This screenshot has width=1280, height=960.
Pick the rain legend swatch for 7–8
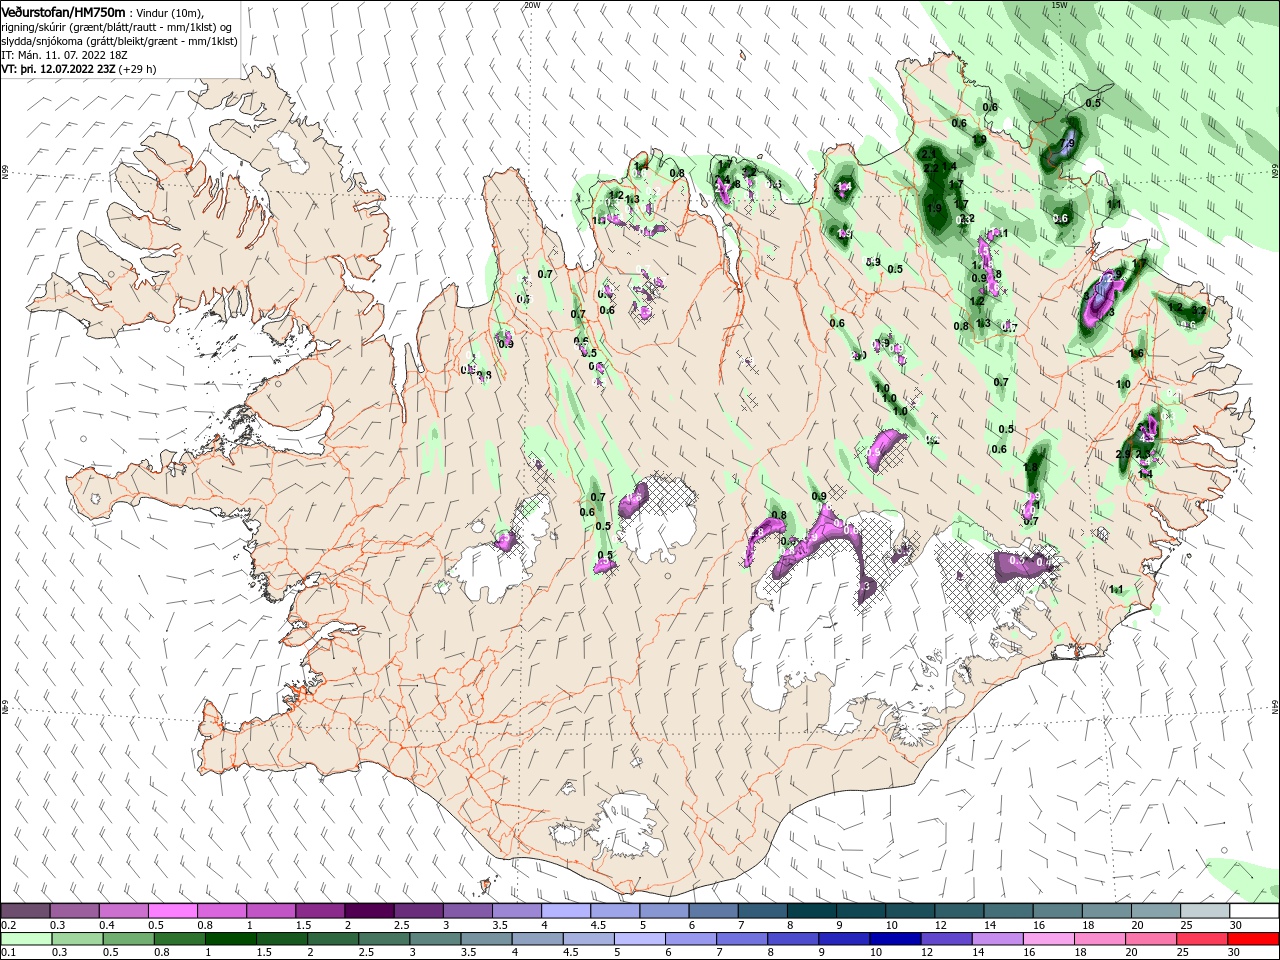(743, 939)
